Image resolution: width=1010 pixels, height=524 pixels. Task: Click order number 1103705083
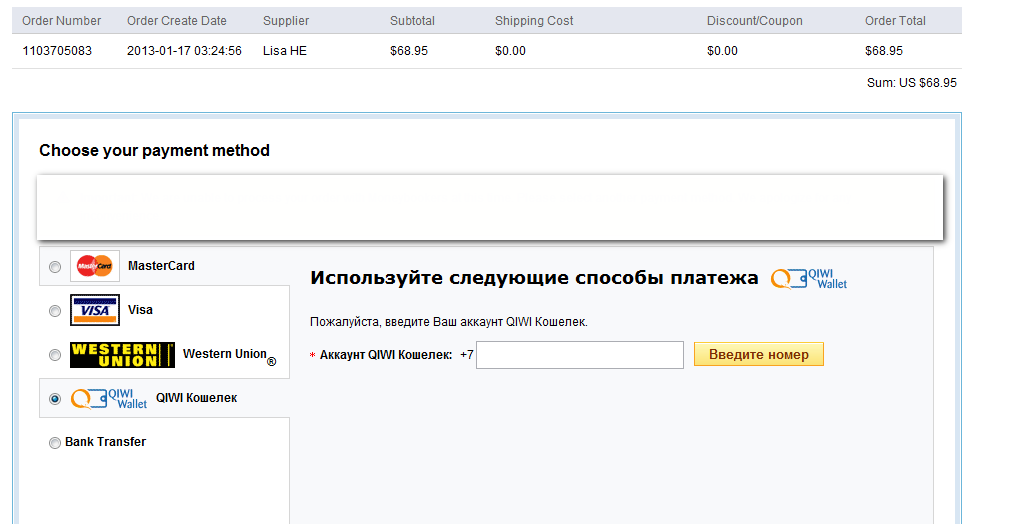tap(57, 51)
